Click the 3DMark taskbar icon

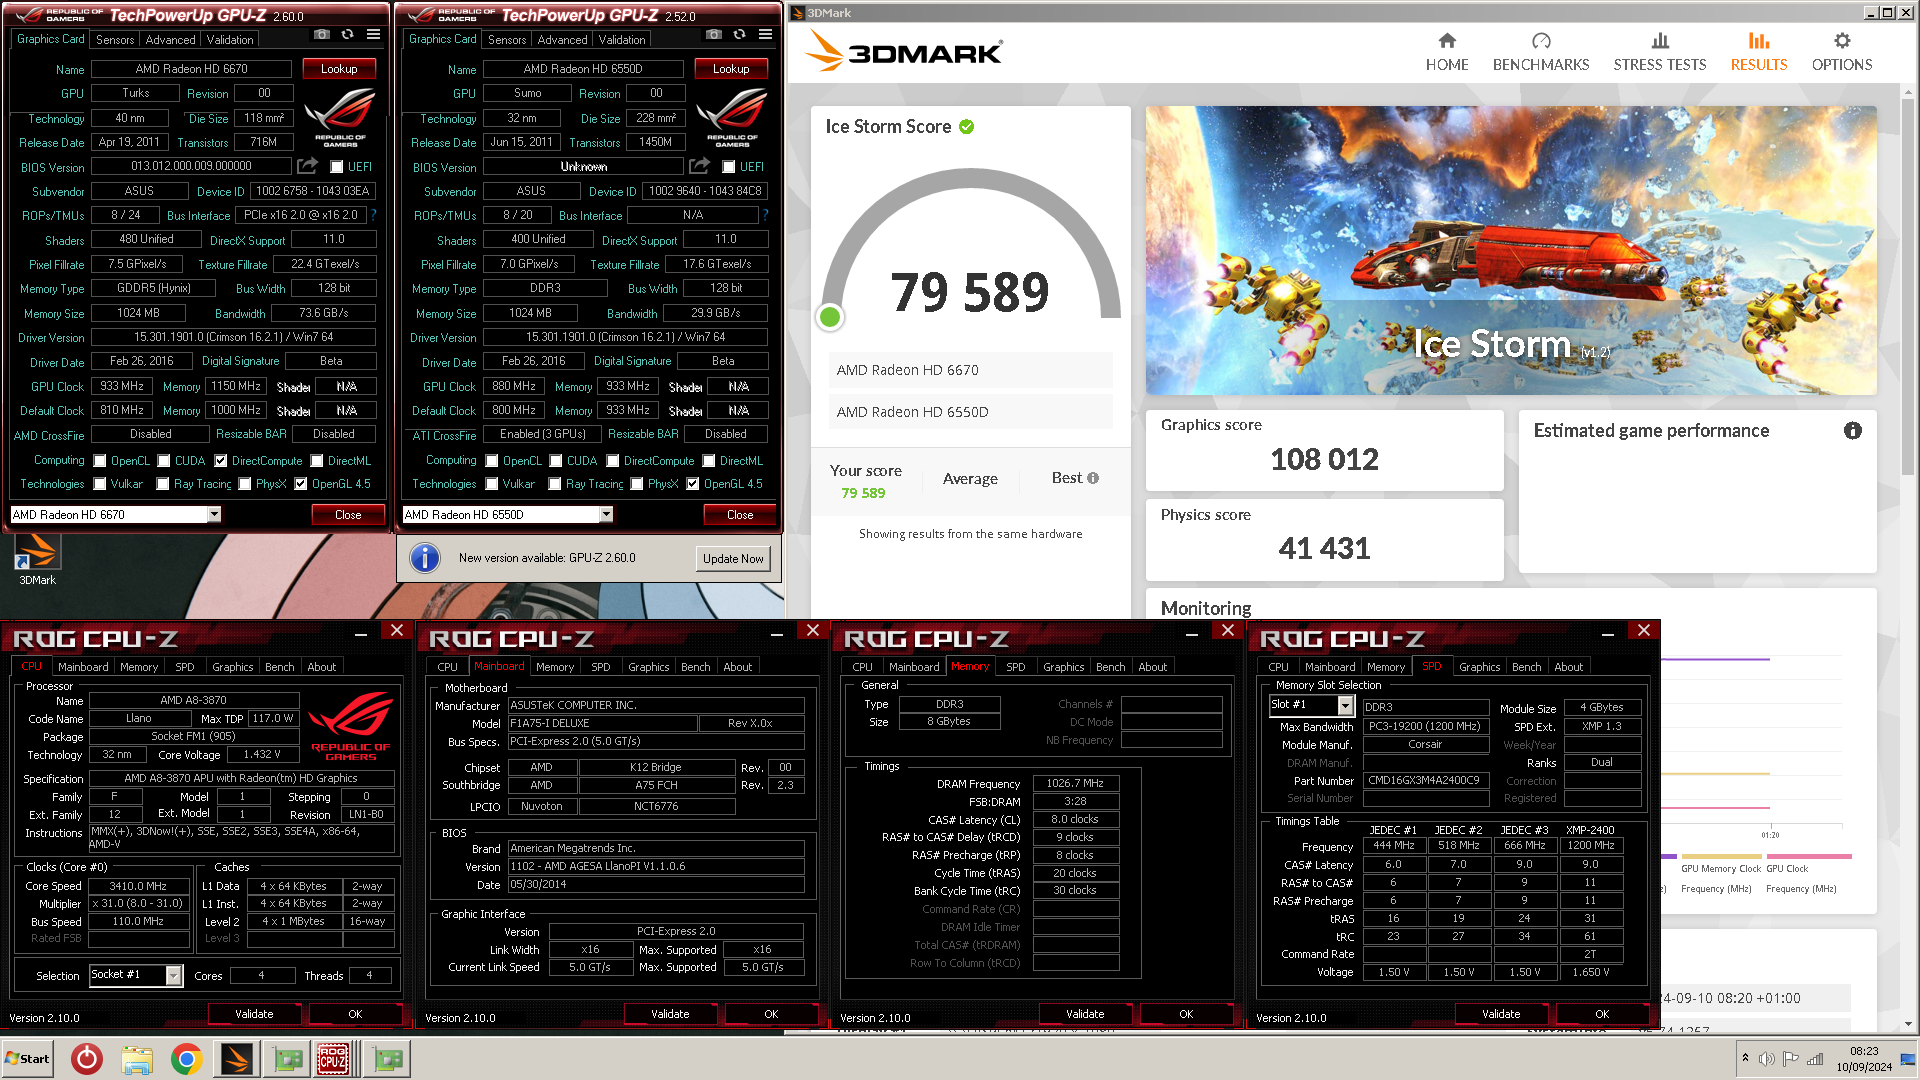(x=237, y=1059)
